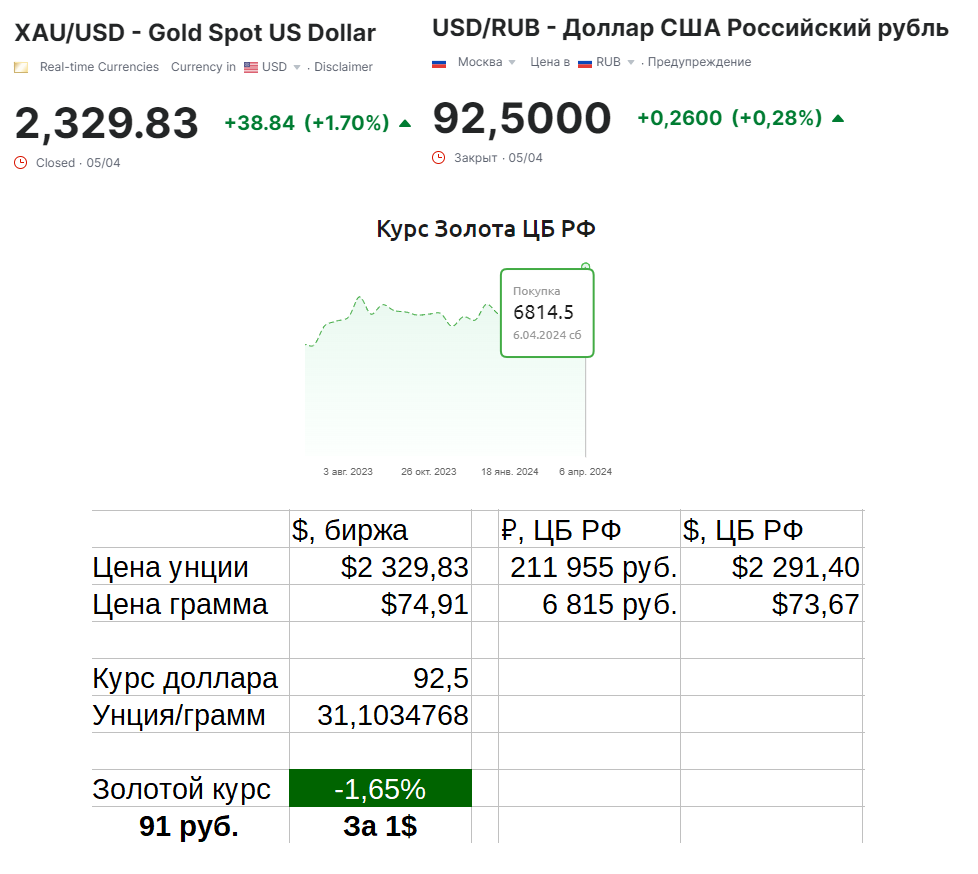Select the green -1,65% cell
978x874 pixels.
point(380,789)
